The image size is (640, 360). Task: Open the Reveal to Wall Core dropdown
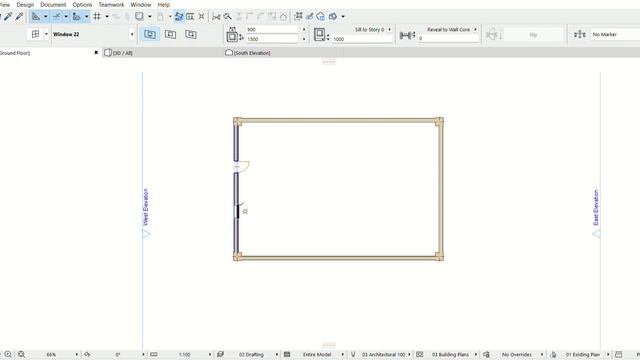point(452,30)
